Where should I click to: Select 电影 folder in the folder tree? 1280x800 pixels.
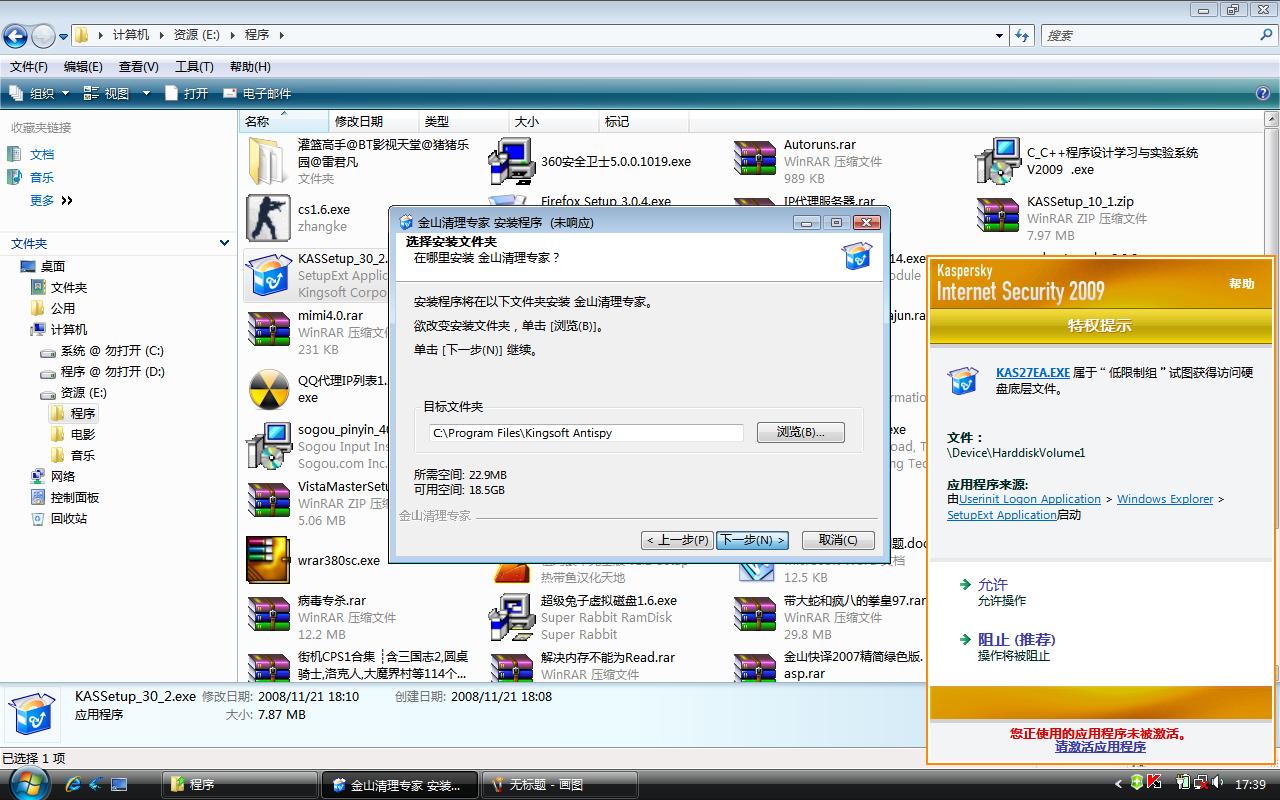83,435
